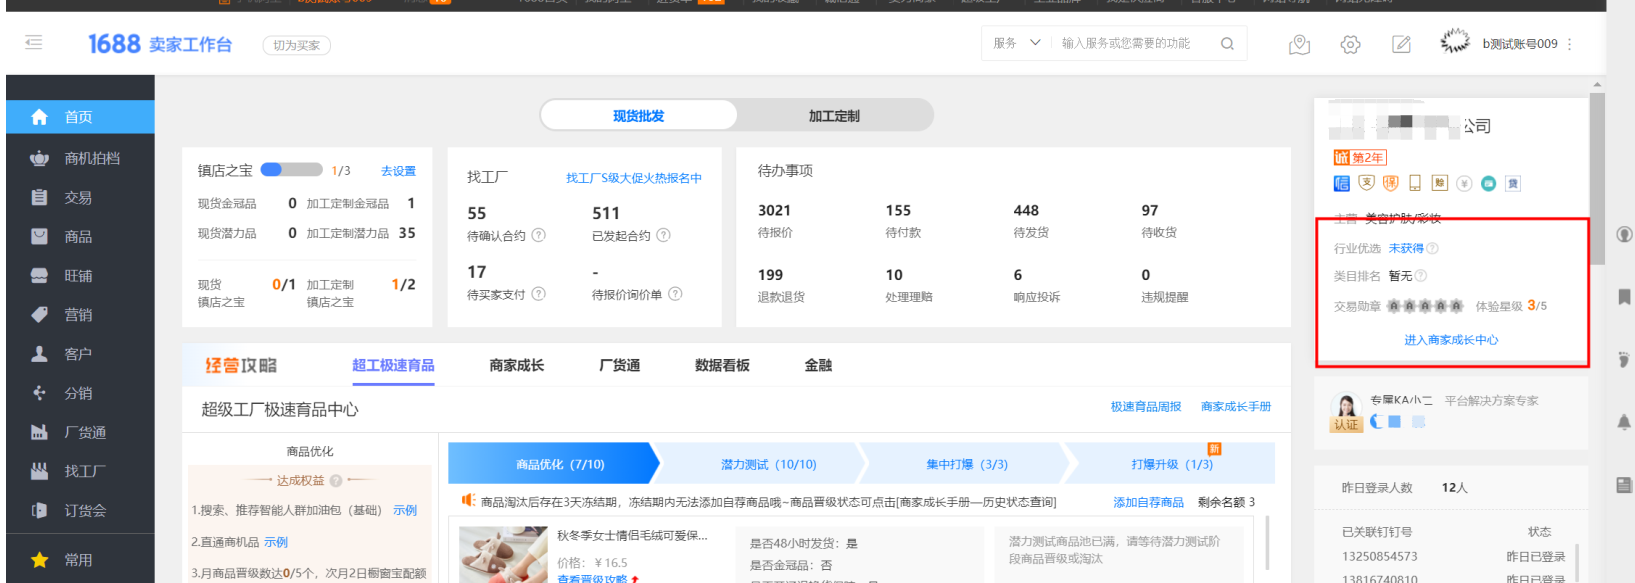The height and width of the screenshot is (583, 1635).
Task: Open settings gear icon in header
Action: click(1350, 44)
